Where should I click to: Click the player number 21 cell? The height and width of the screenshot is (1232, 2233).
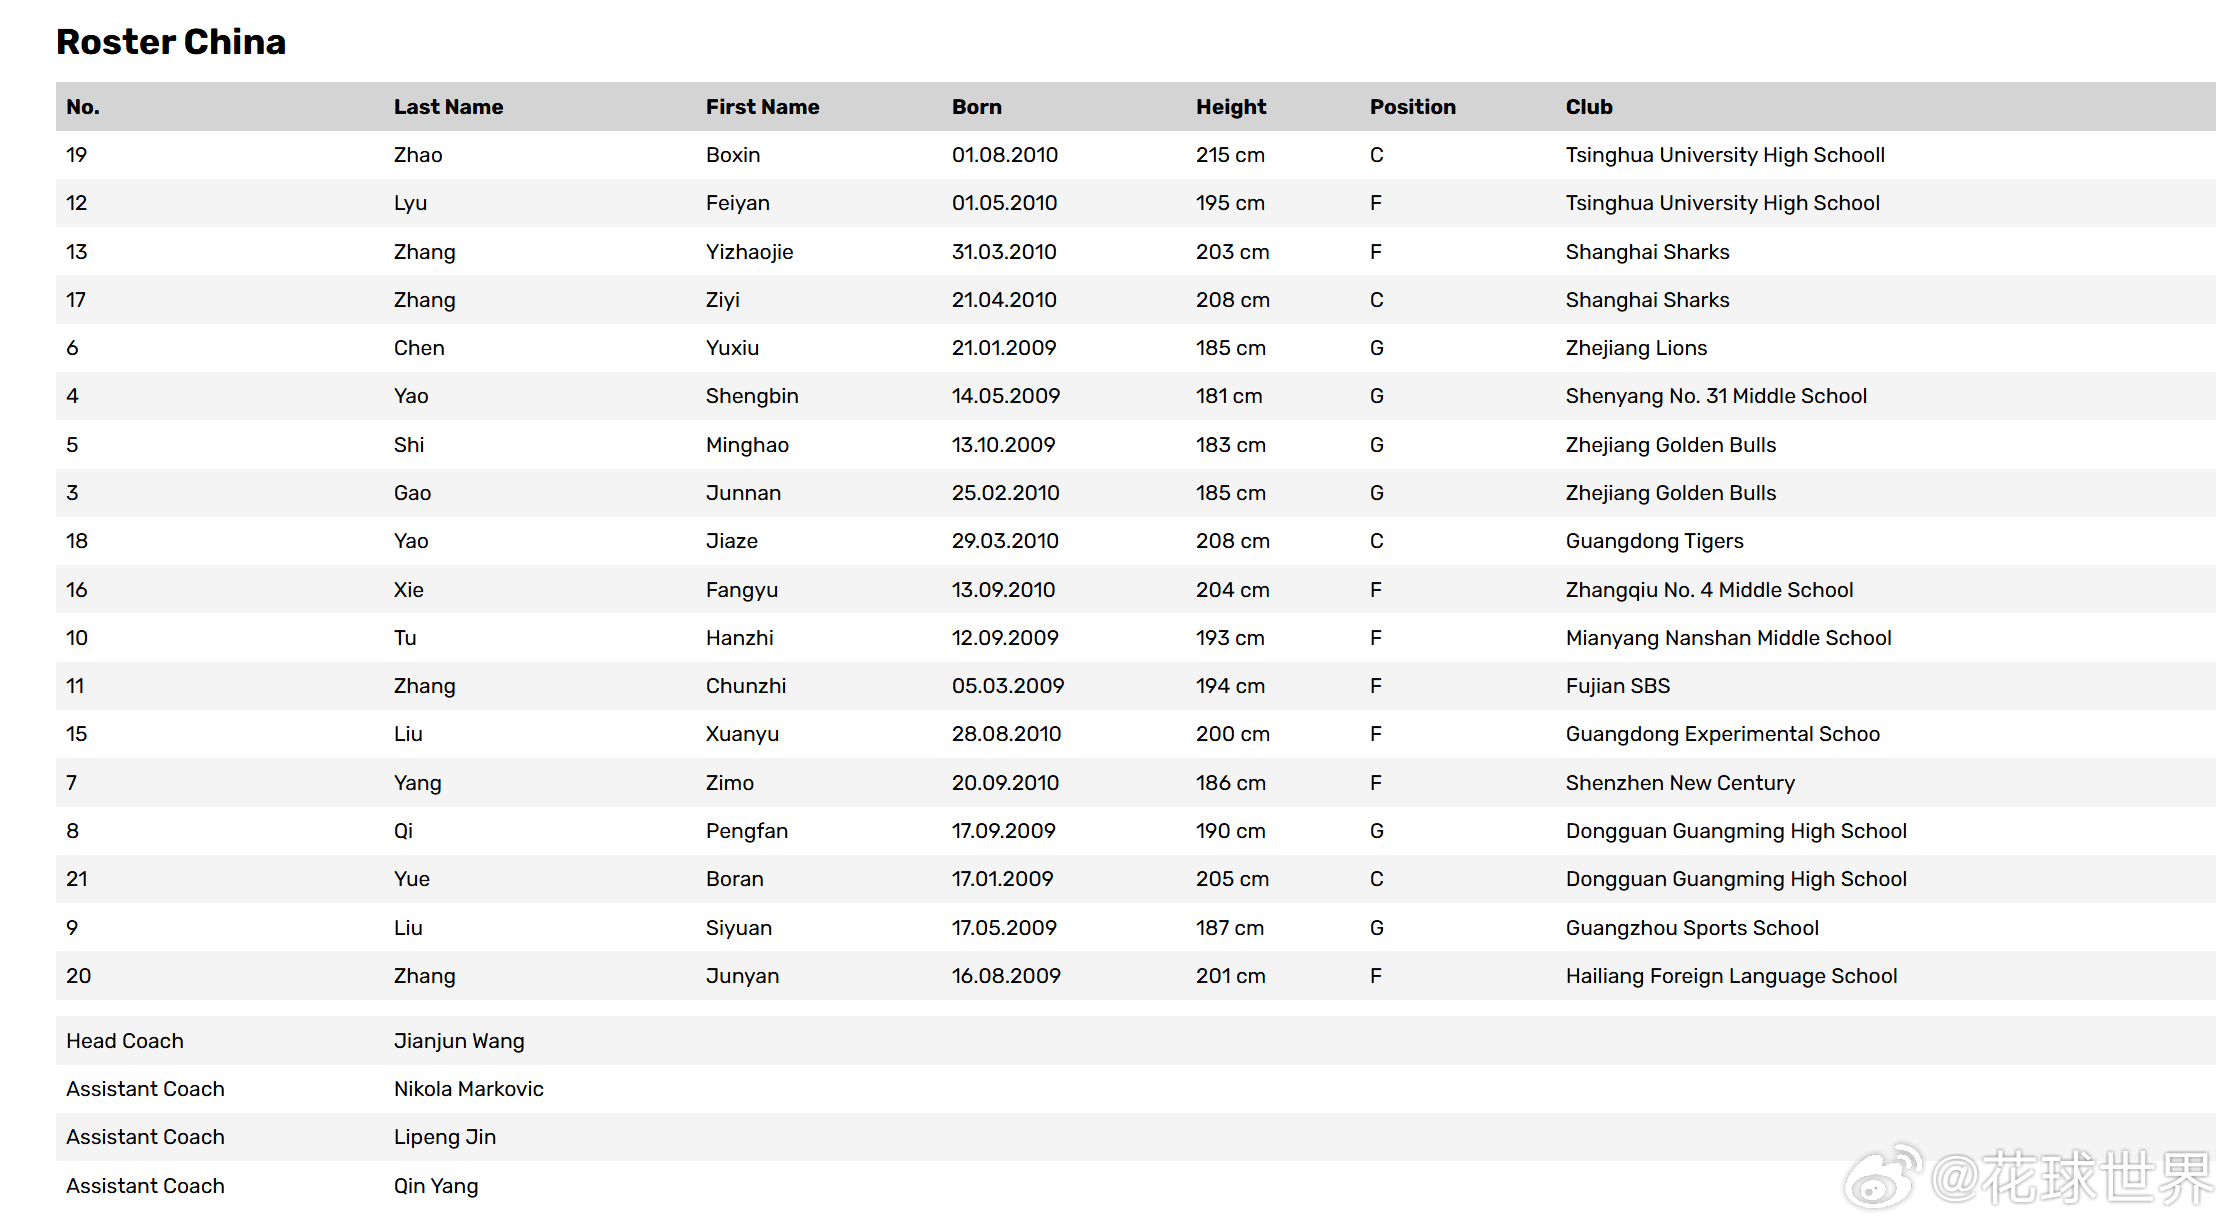(77, 879)
